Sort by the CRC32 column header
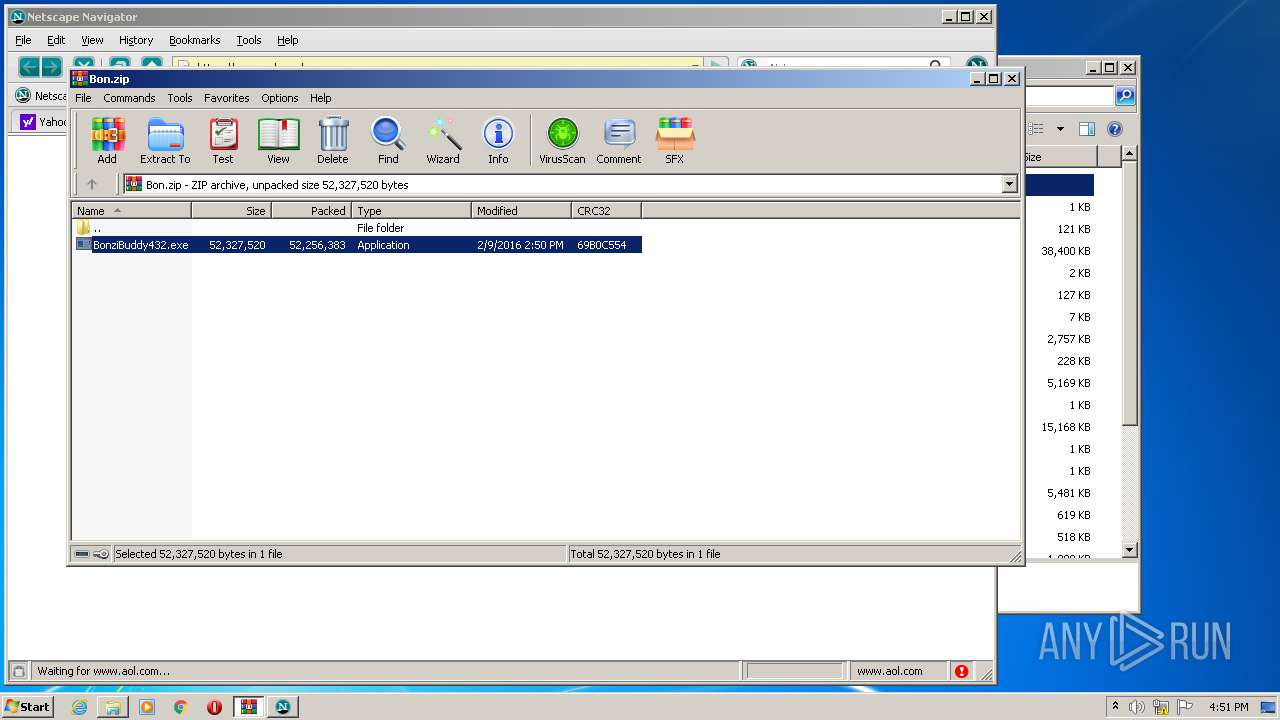Viewport: 1280px width, 720px height. click(x=606, y=210)
